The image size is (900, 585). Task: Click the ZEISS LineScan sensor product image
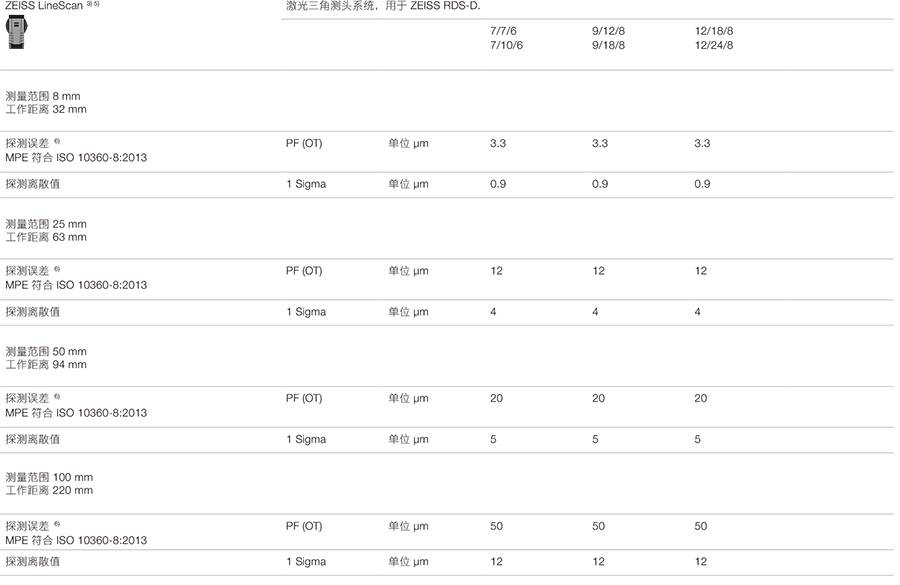pyautogui.click(x=17, y=32)
